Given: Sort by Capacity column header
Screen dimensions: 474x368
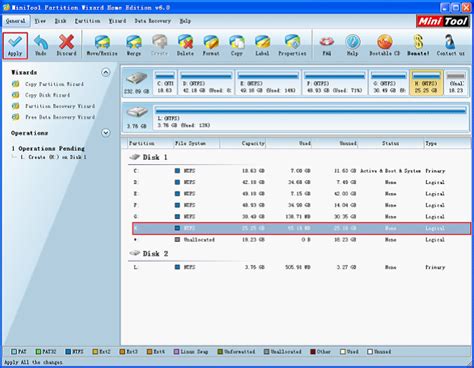Looking at the screenshot, I should [x=243, y=143].
